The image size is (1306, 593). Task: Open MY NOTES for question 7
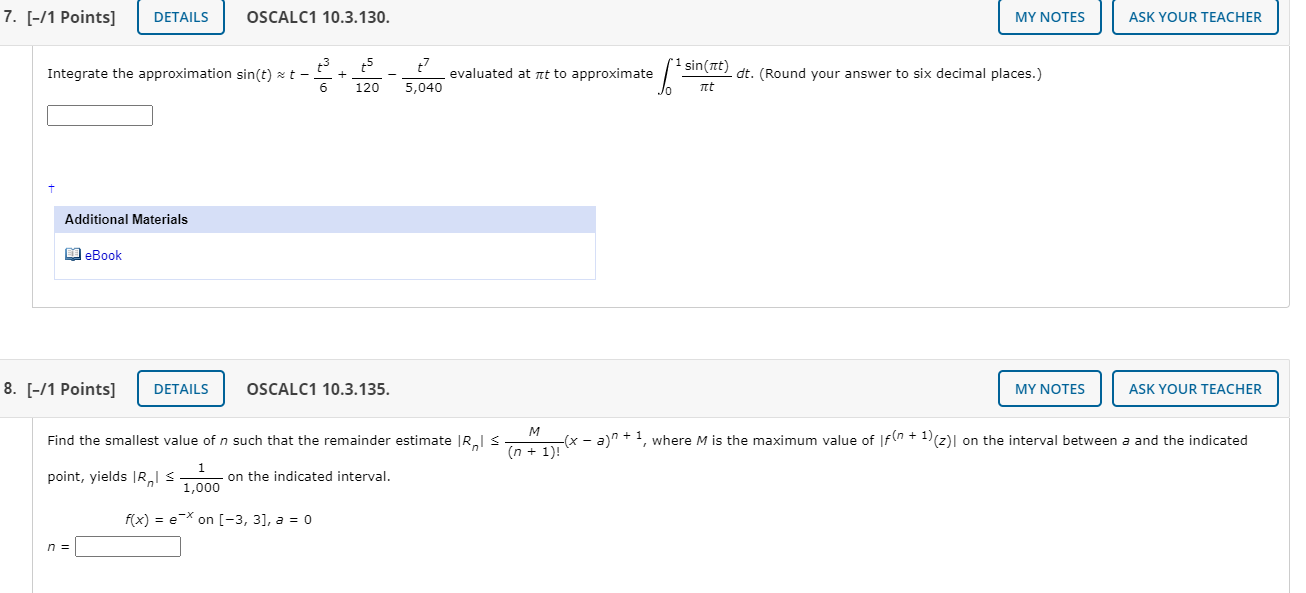[x=1049, y=17]
